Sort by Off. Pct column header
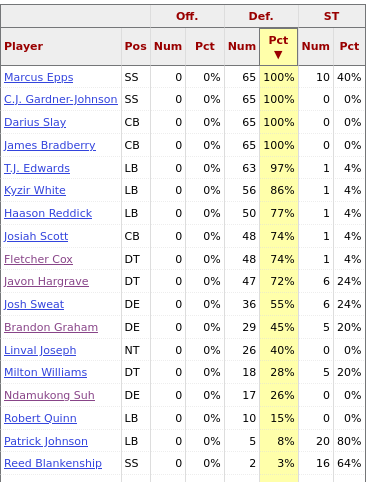 pyautogui.click(x=205, y=46)
